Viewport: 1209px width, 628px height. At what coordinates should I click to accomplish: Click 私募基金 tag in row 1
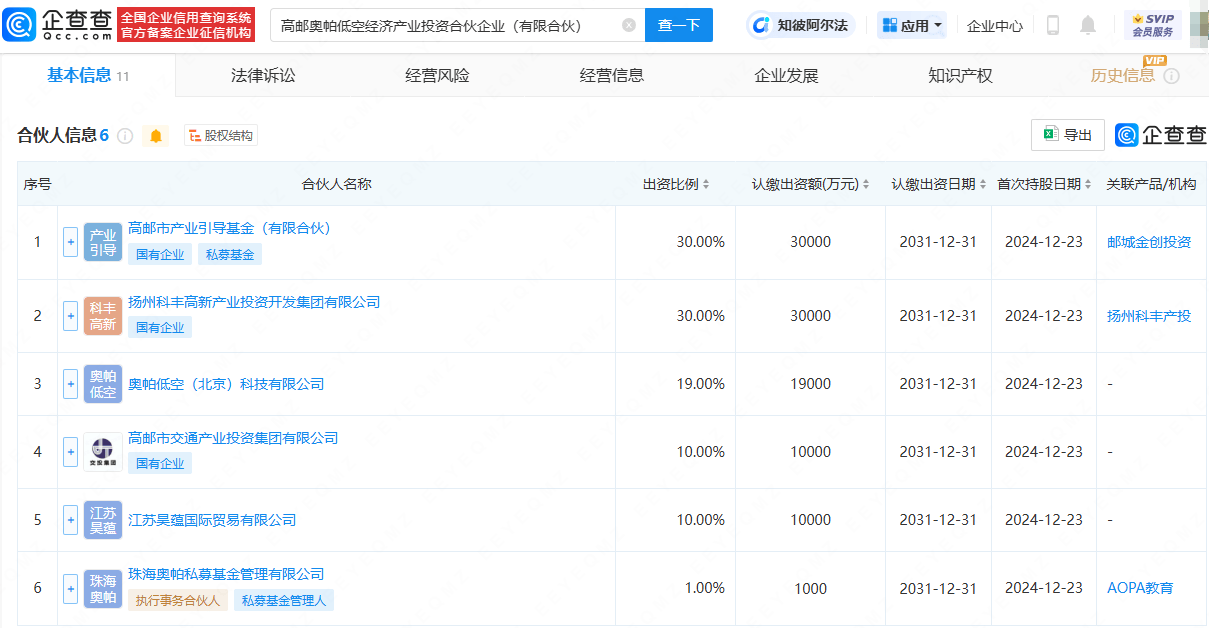point(230,254)
